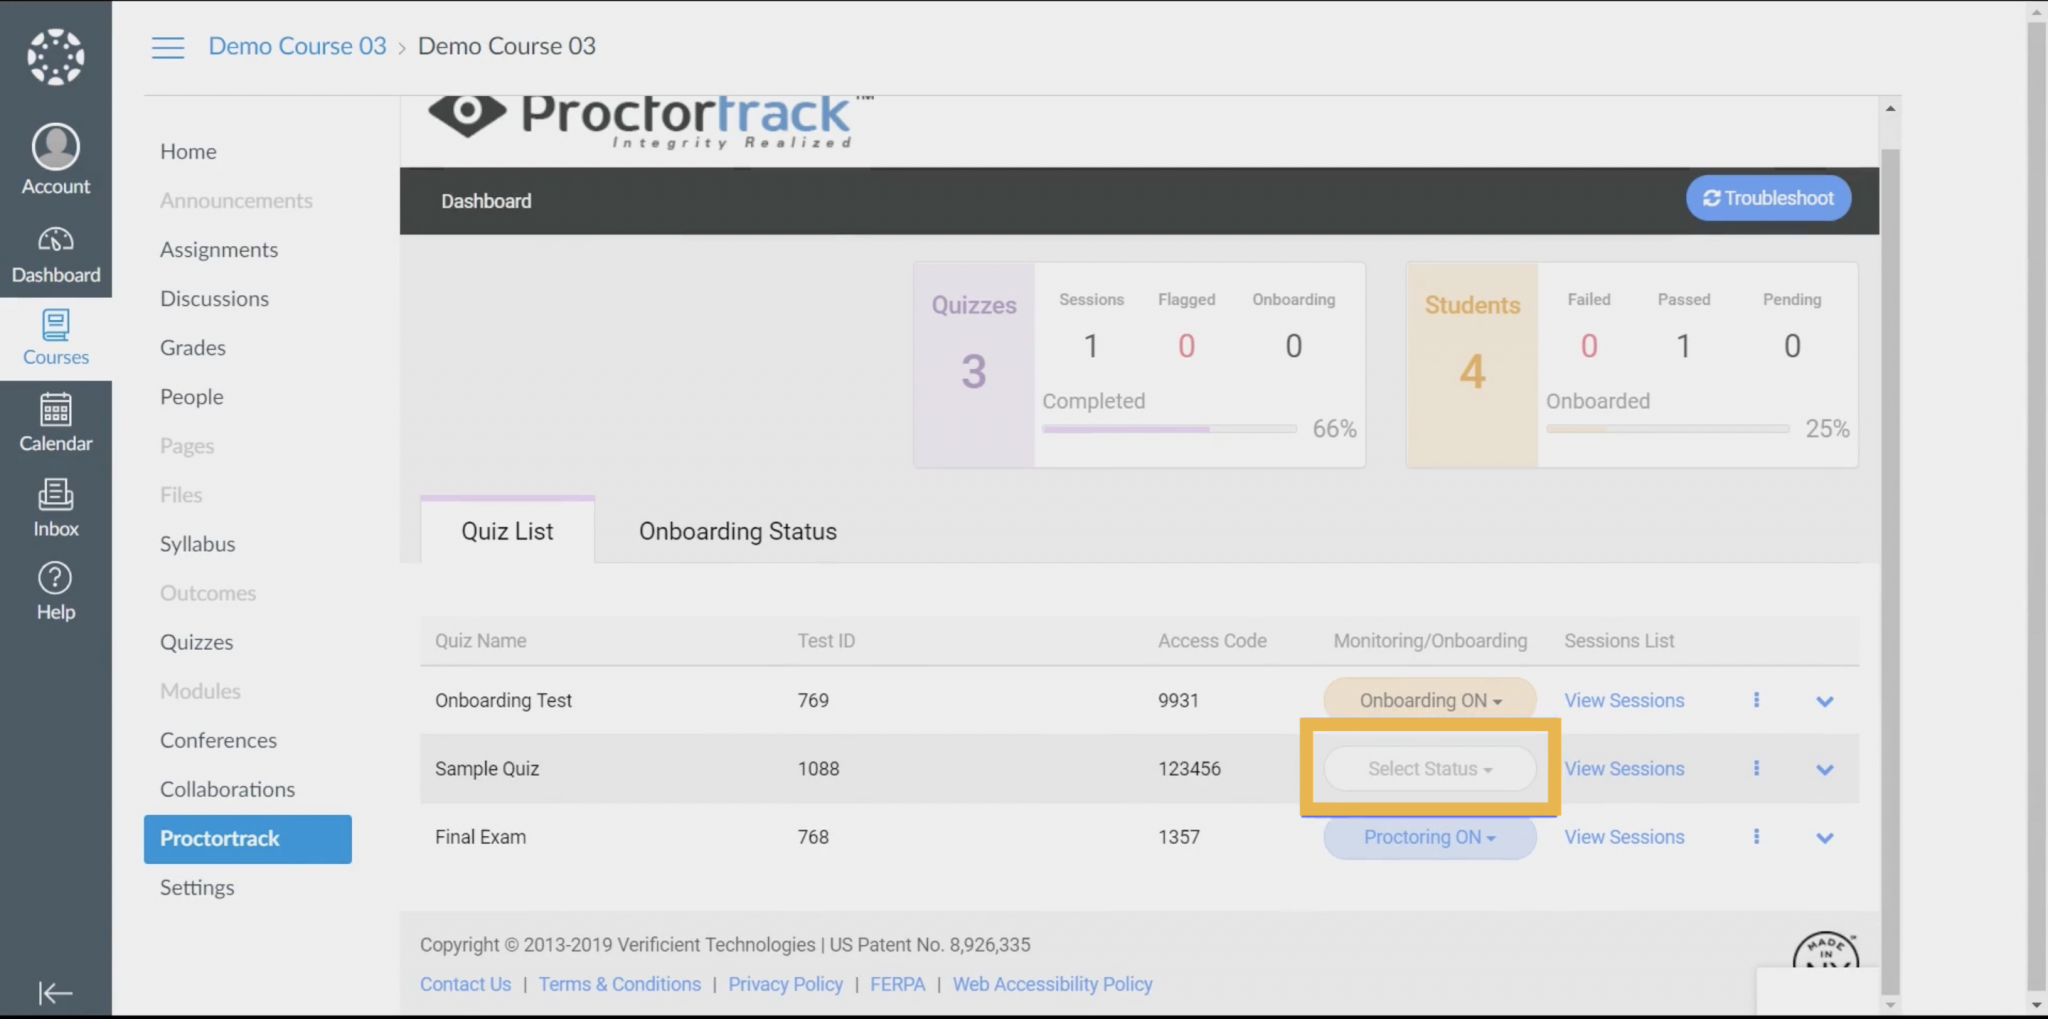Open Assignments in the course menu
Image resolution: width=2048 pixels, height=1019 pixels.
point(219,249)
